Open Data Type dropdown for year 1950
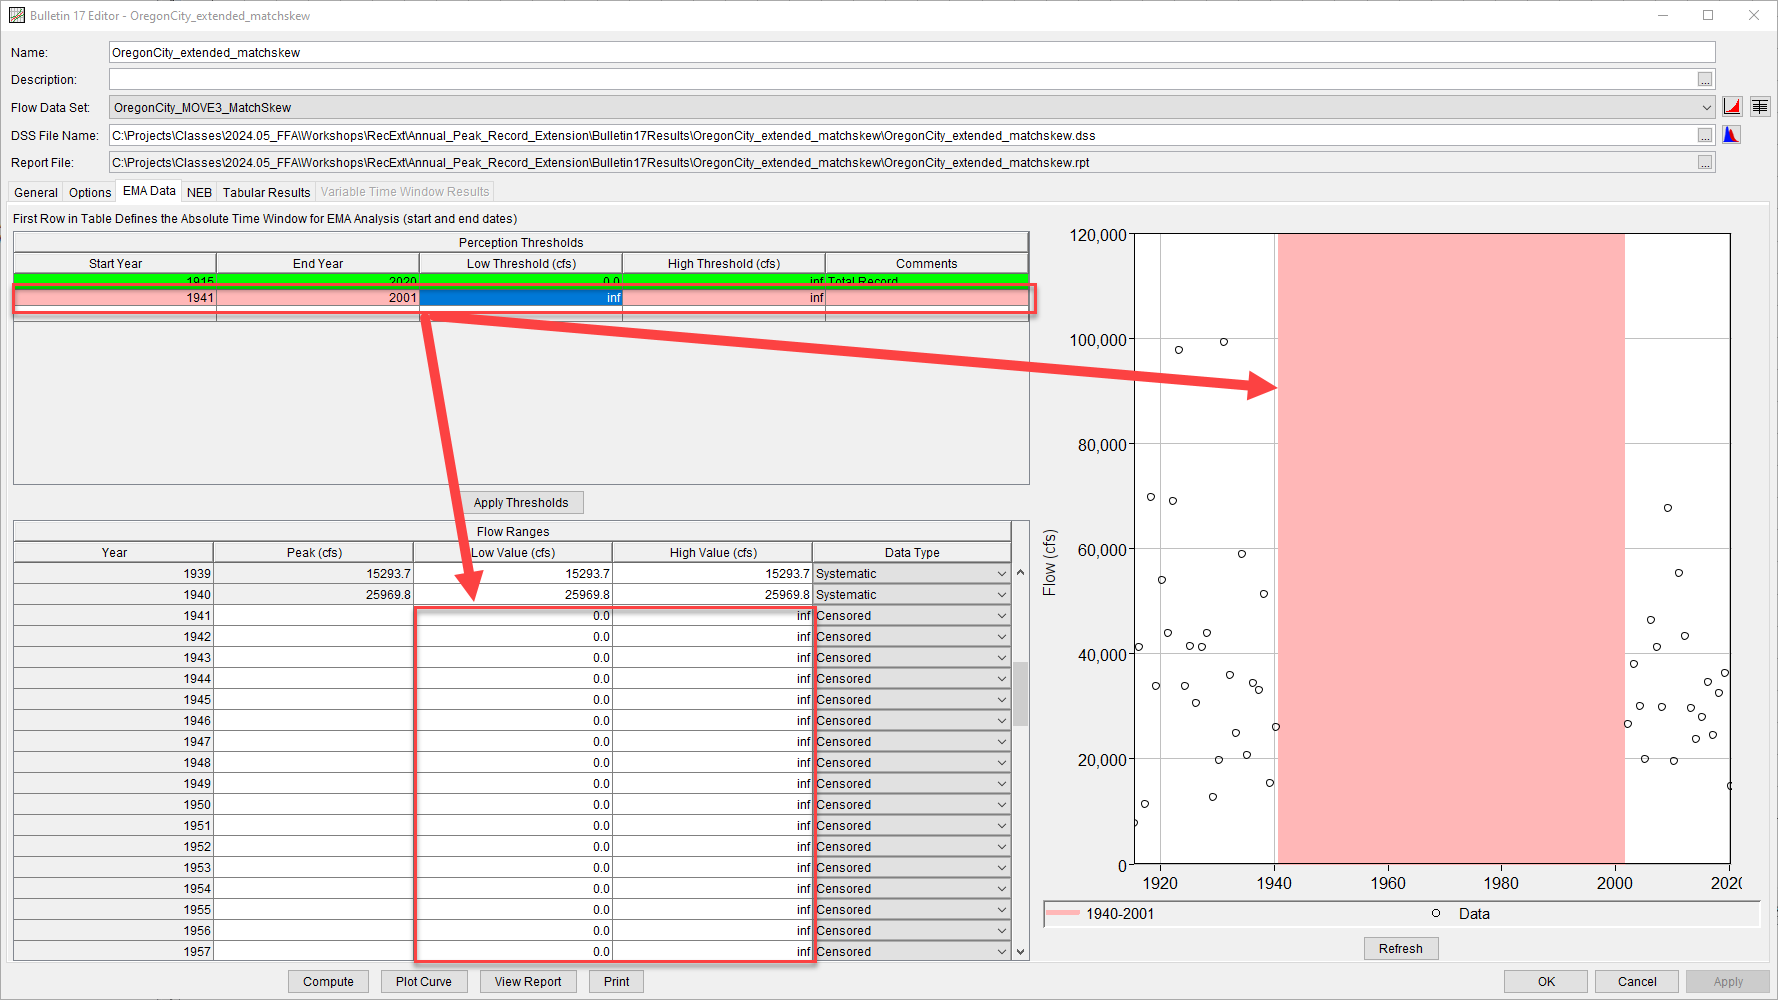This screenshot has height=1000, width=1778. point(1001,805)
